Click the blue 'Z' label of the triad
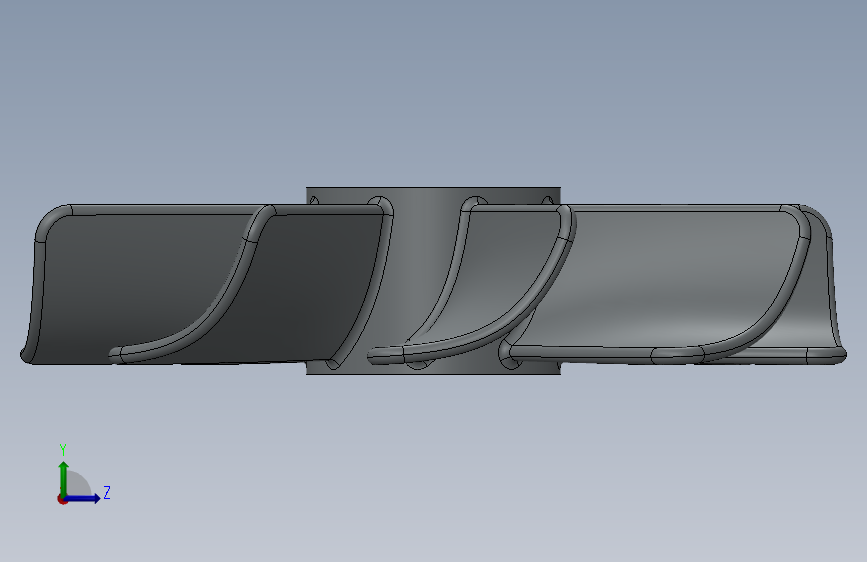 [107, 492]
